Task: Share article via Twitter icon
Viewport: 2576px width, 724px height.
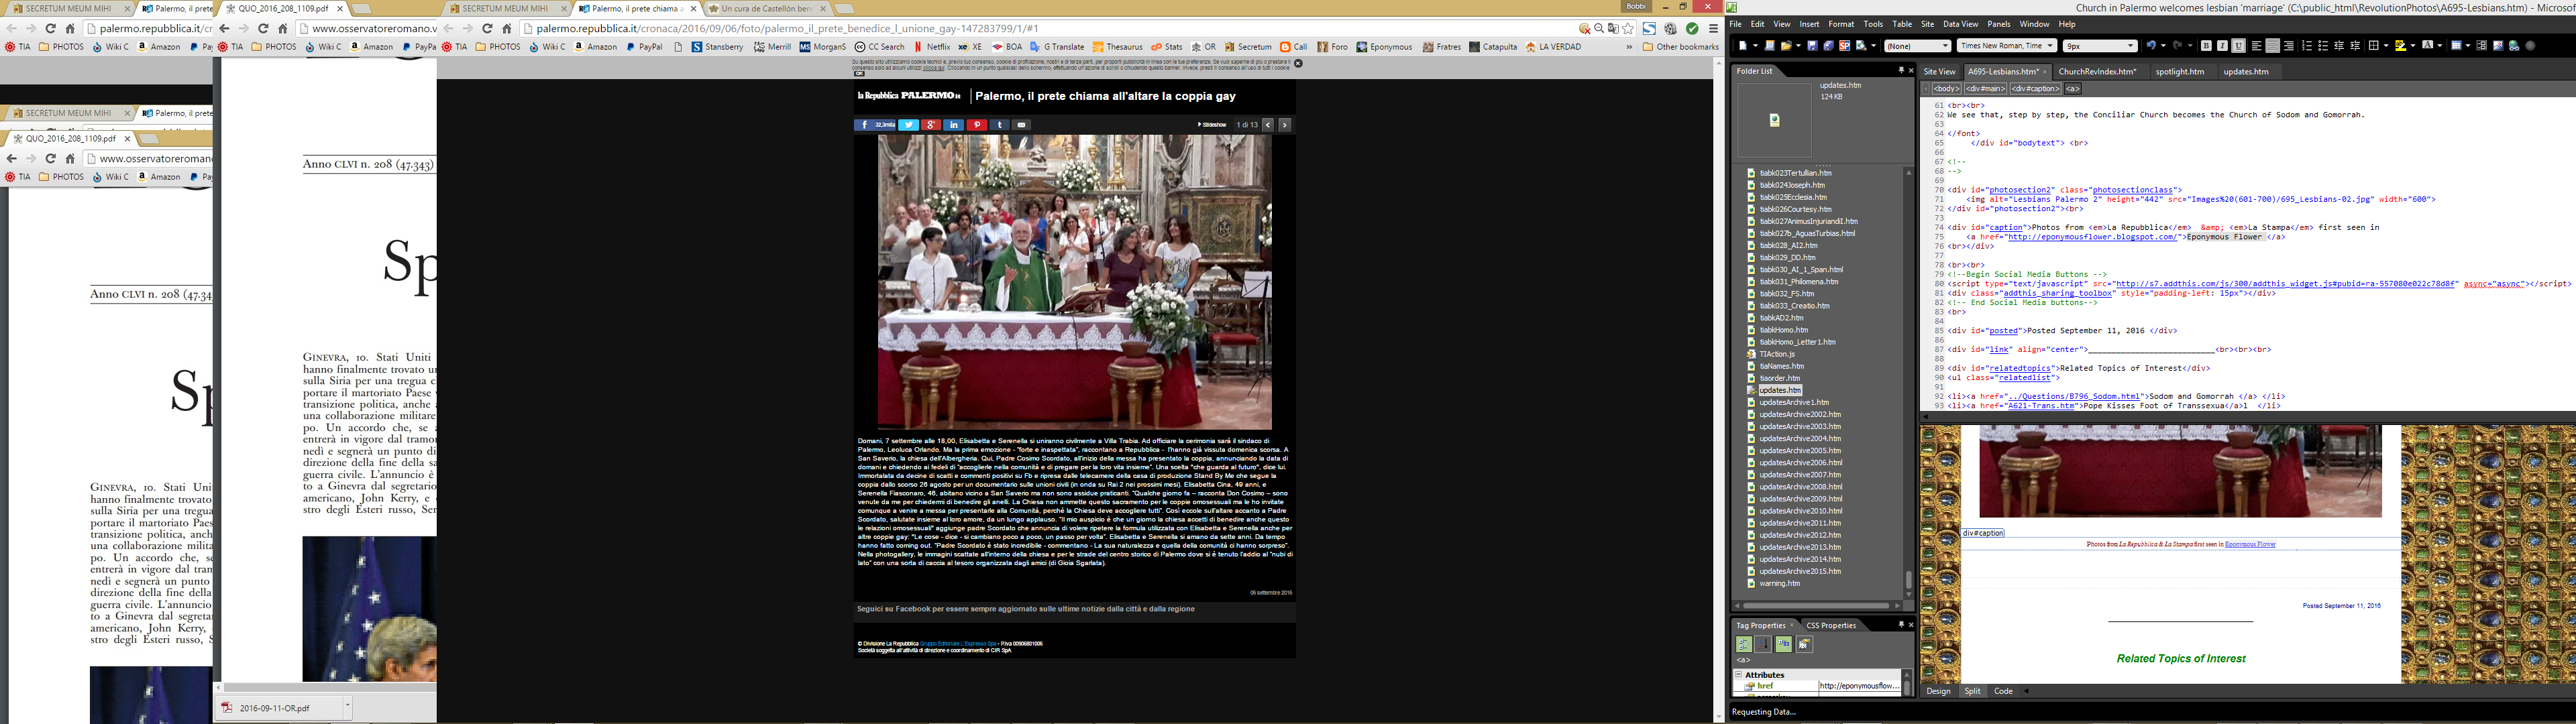Action: [908, 125]
